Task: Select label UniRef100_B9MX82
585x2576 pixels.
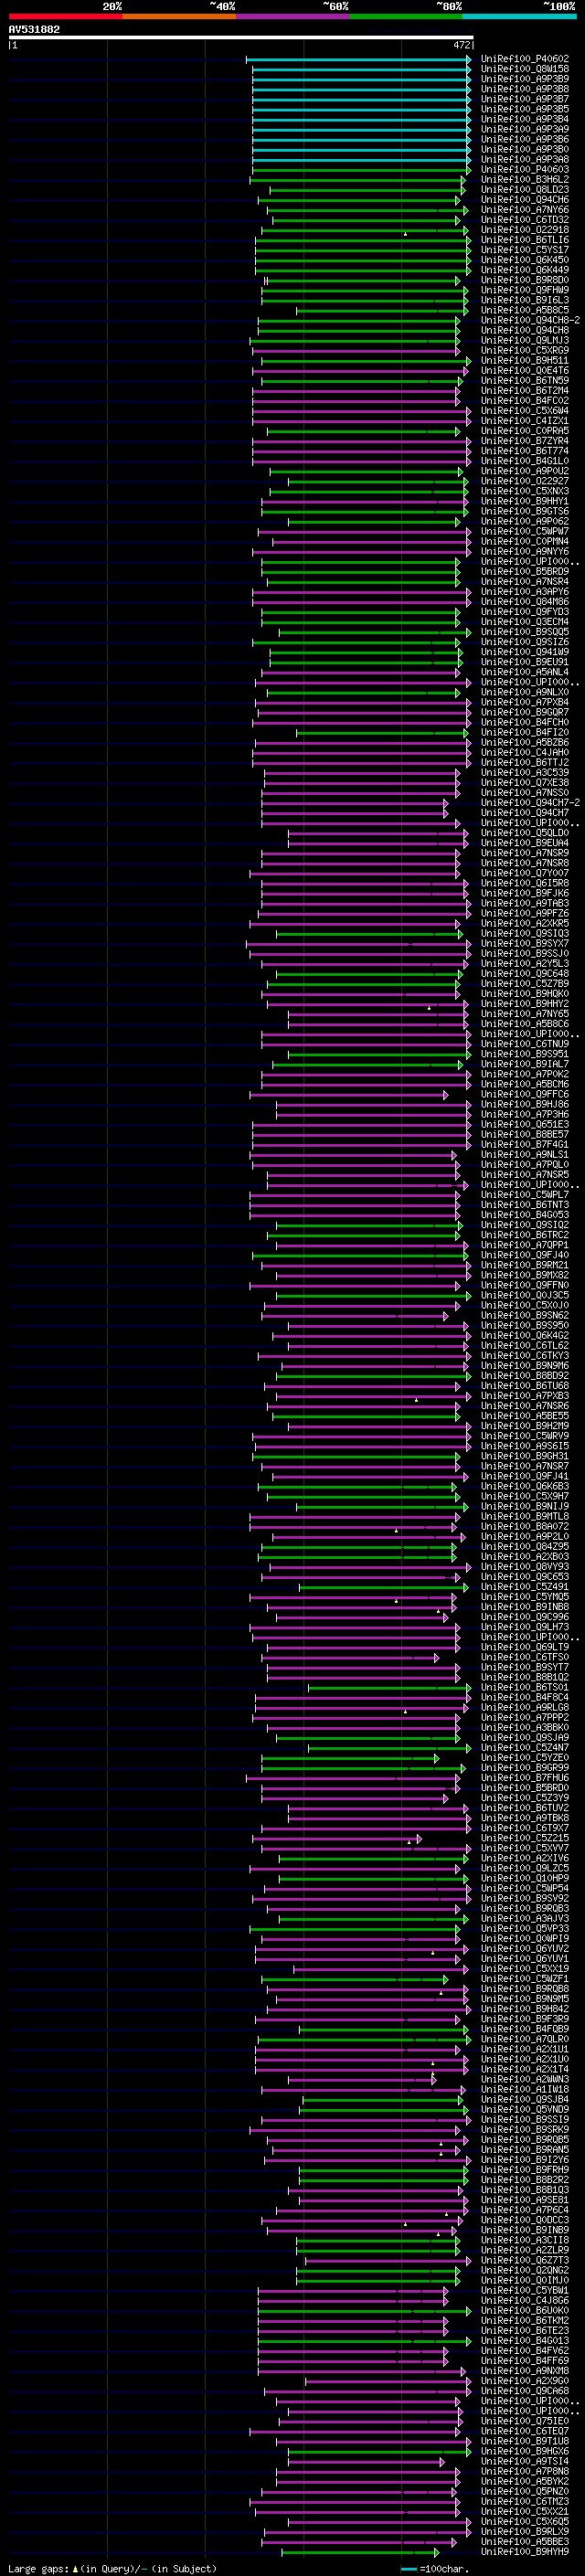Action: tap(525, 1275)
